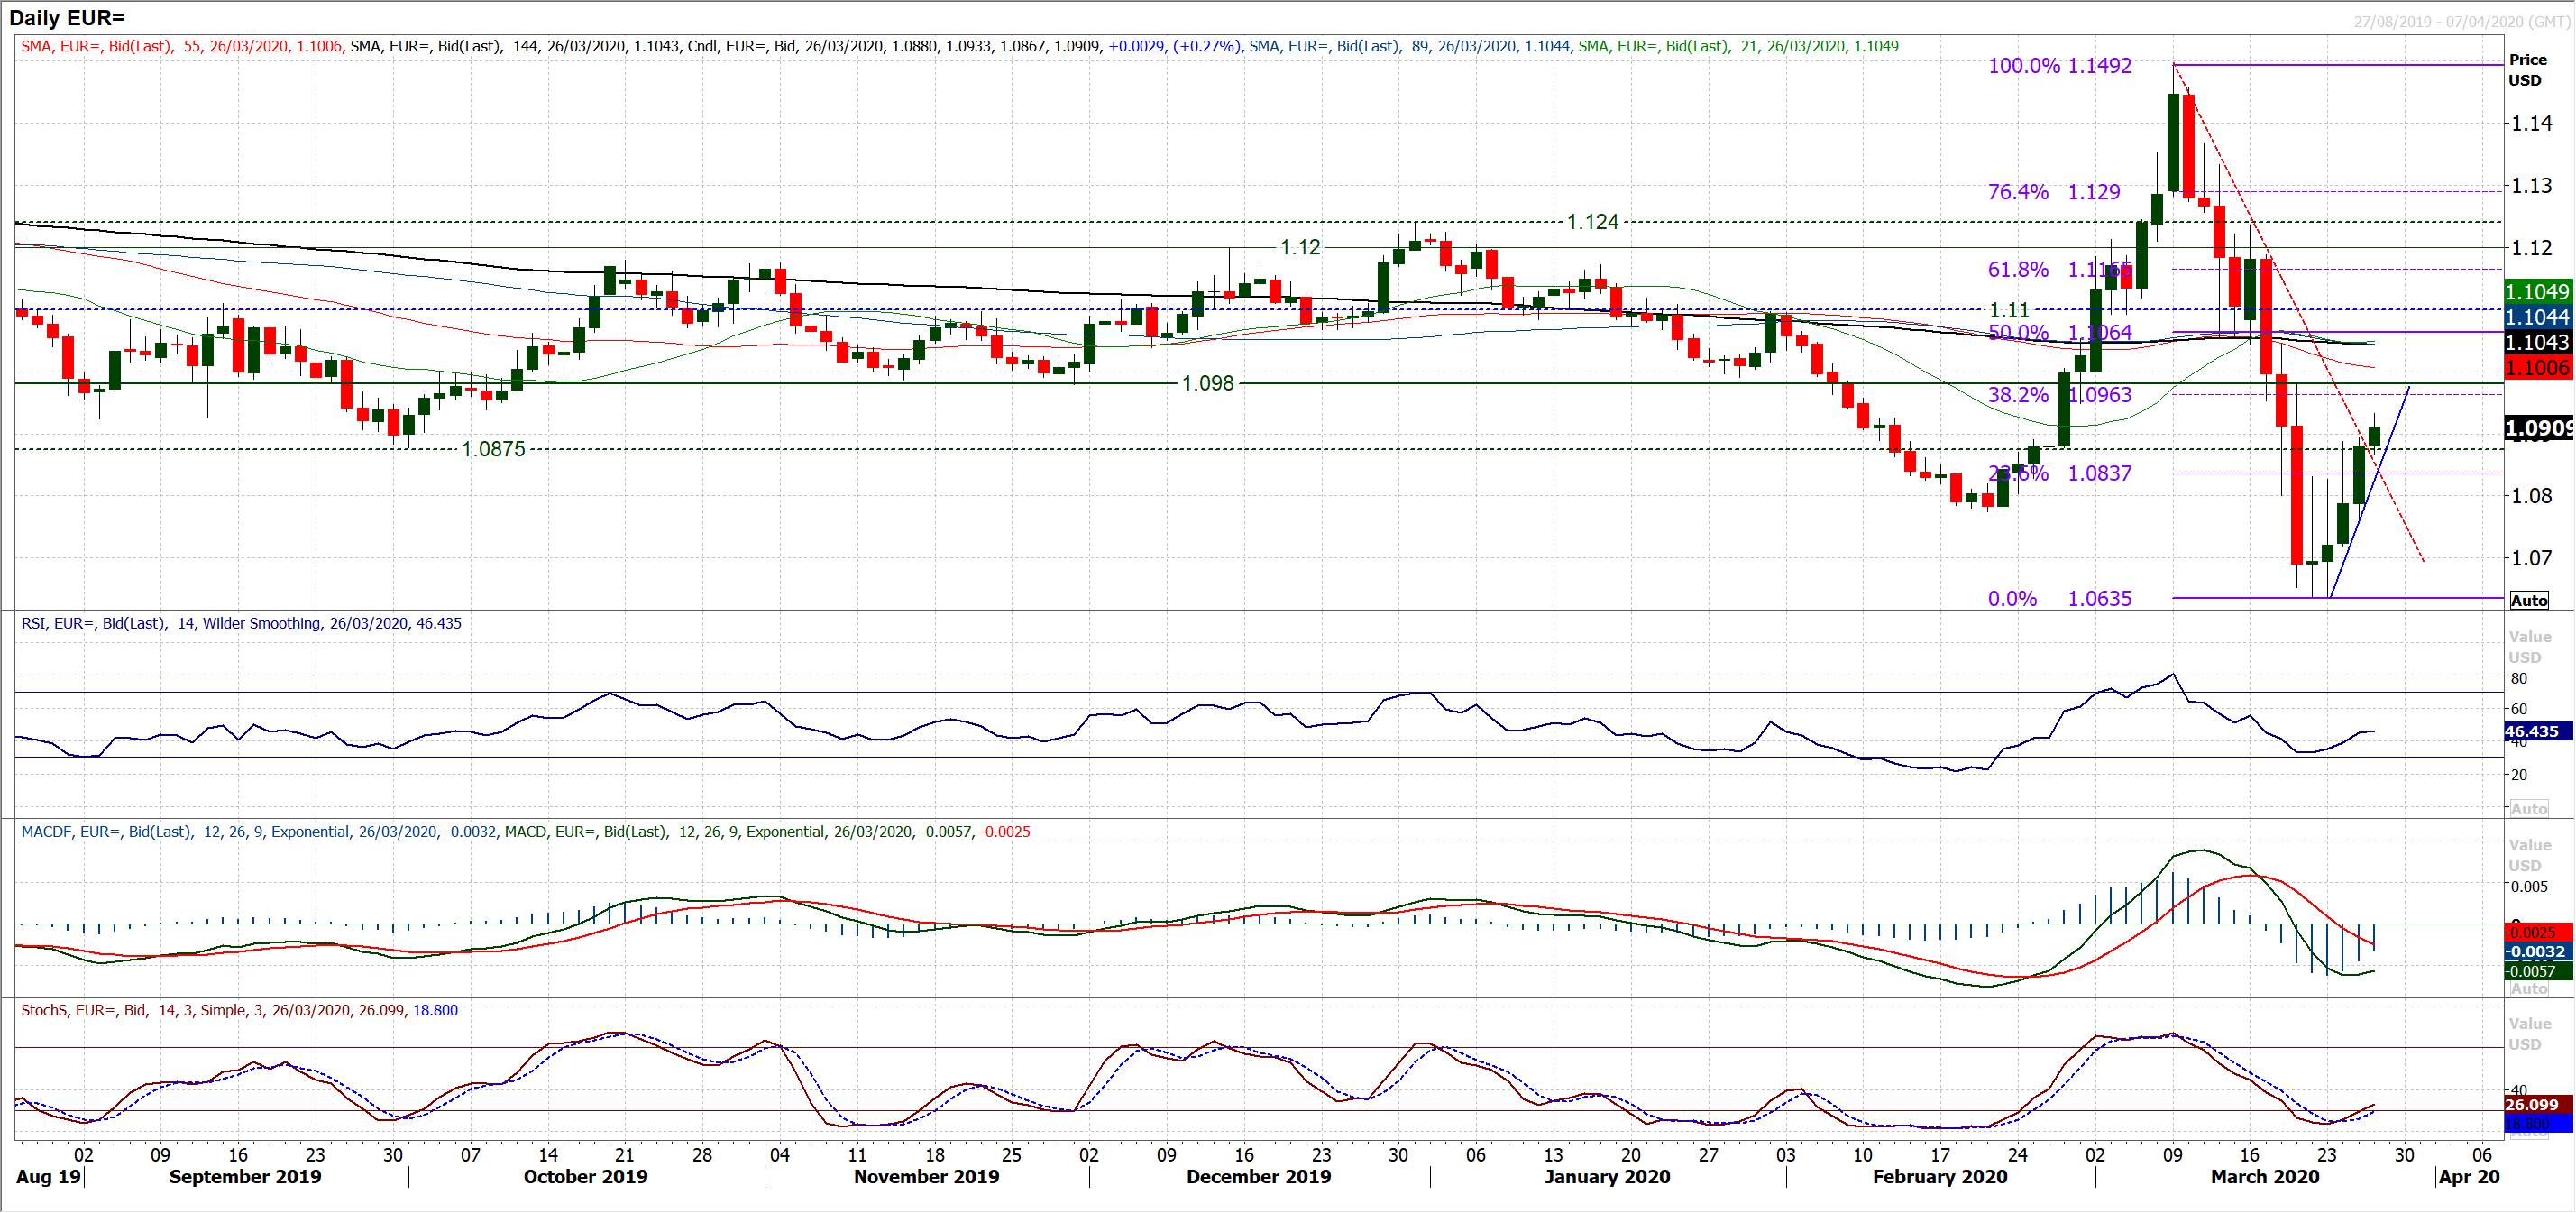
Task: Click the RSI value tag 46.435
Action: (2538, 732)
